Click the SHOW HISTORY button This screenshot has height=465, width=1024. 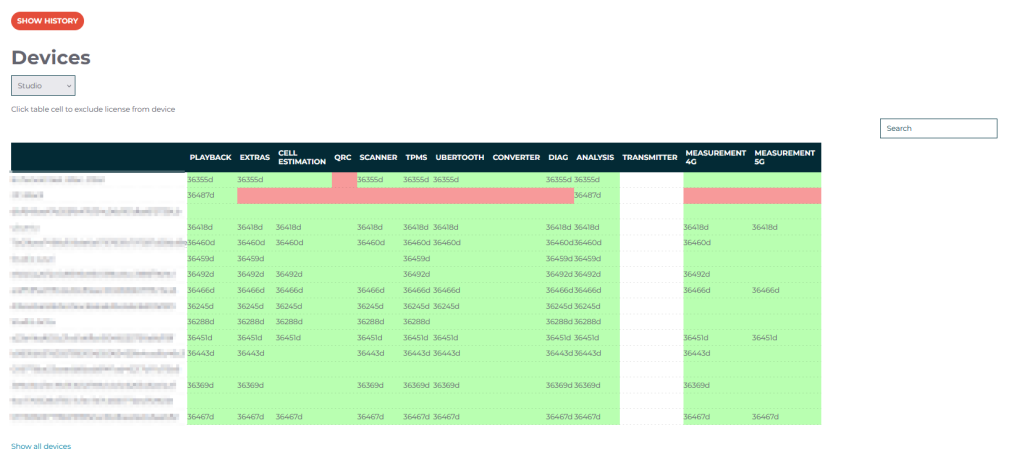click(47, 21)
